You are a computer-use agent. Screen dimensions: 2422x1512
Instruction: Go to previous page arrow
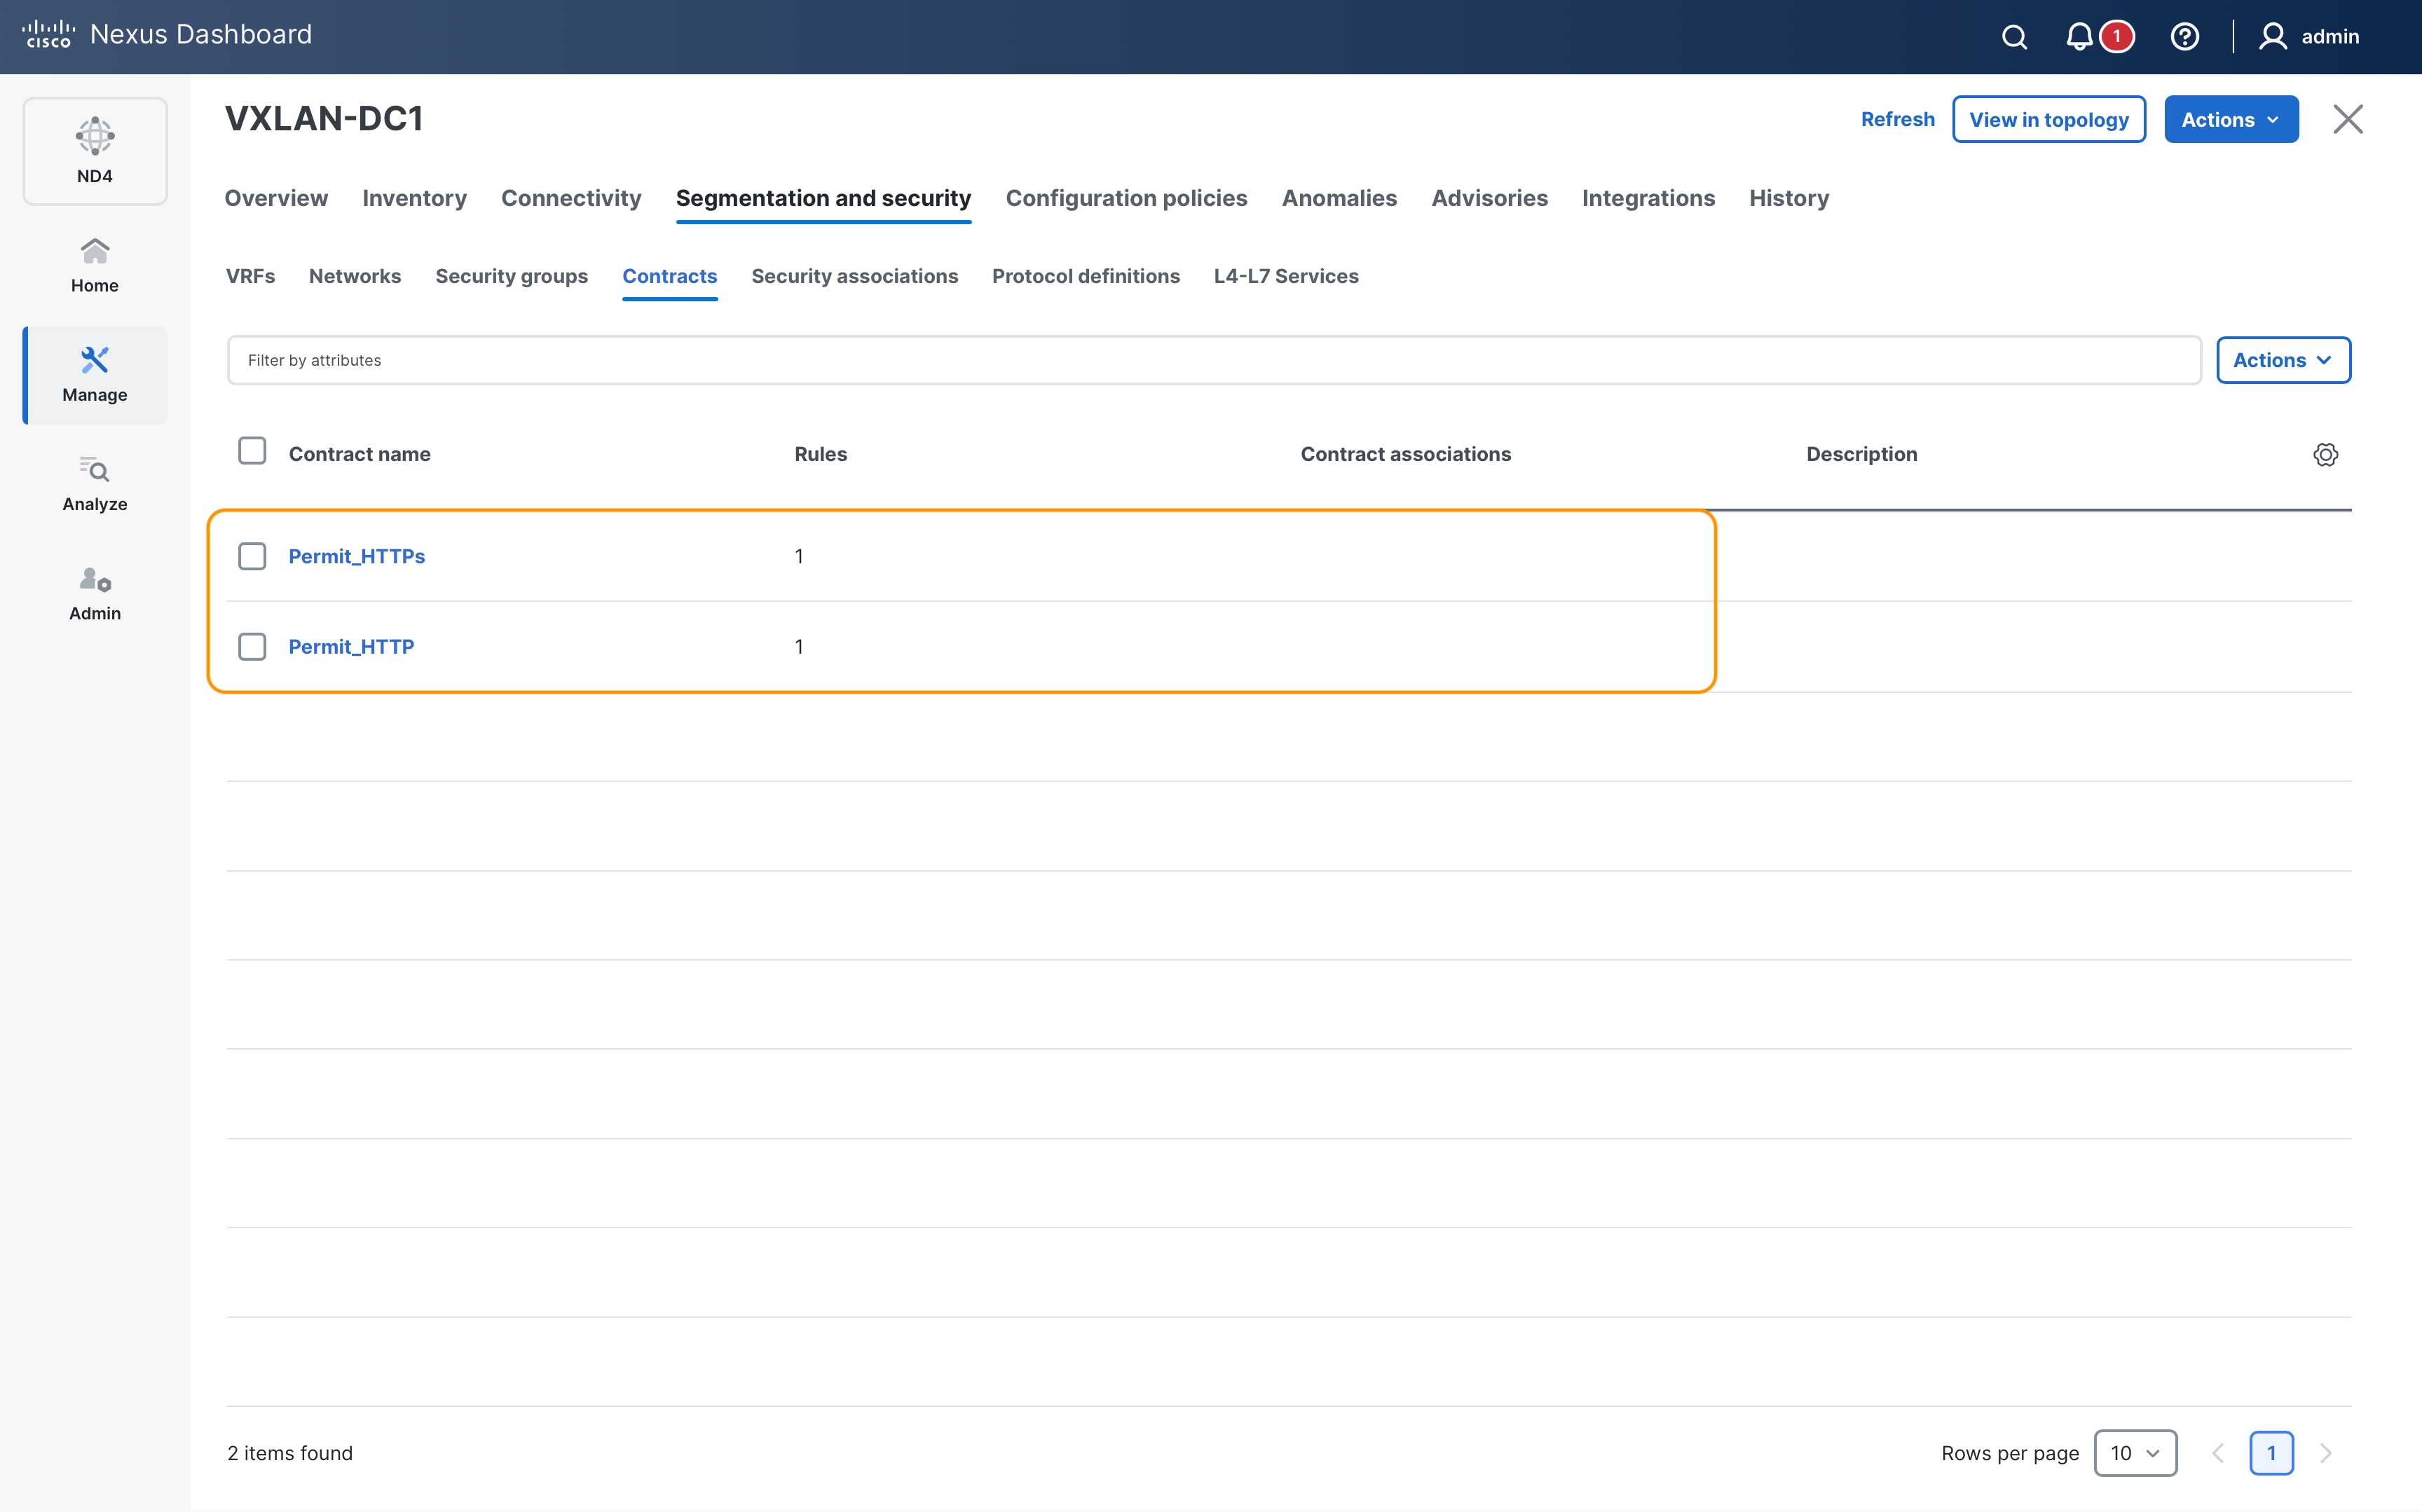2217,1453
